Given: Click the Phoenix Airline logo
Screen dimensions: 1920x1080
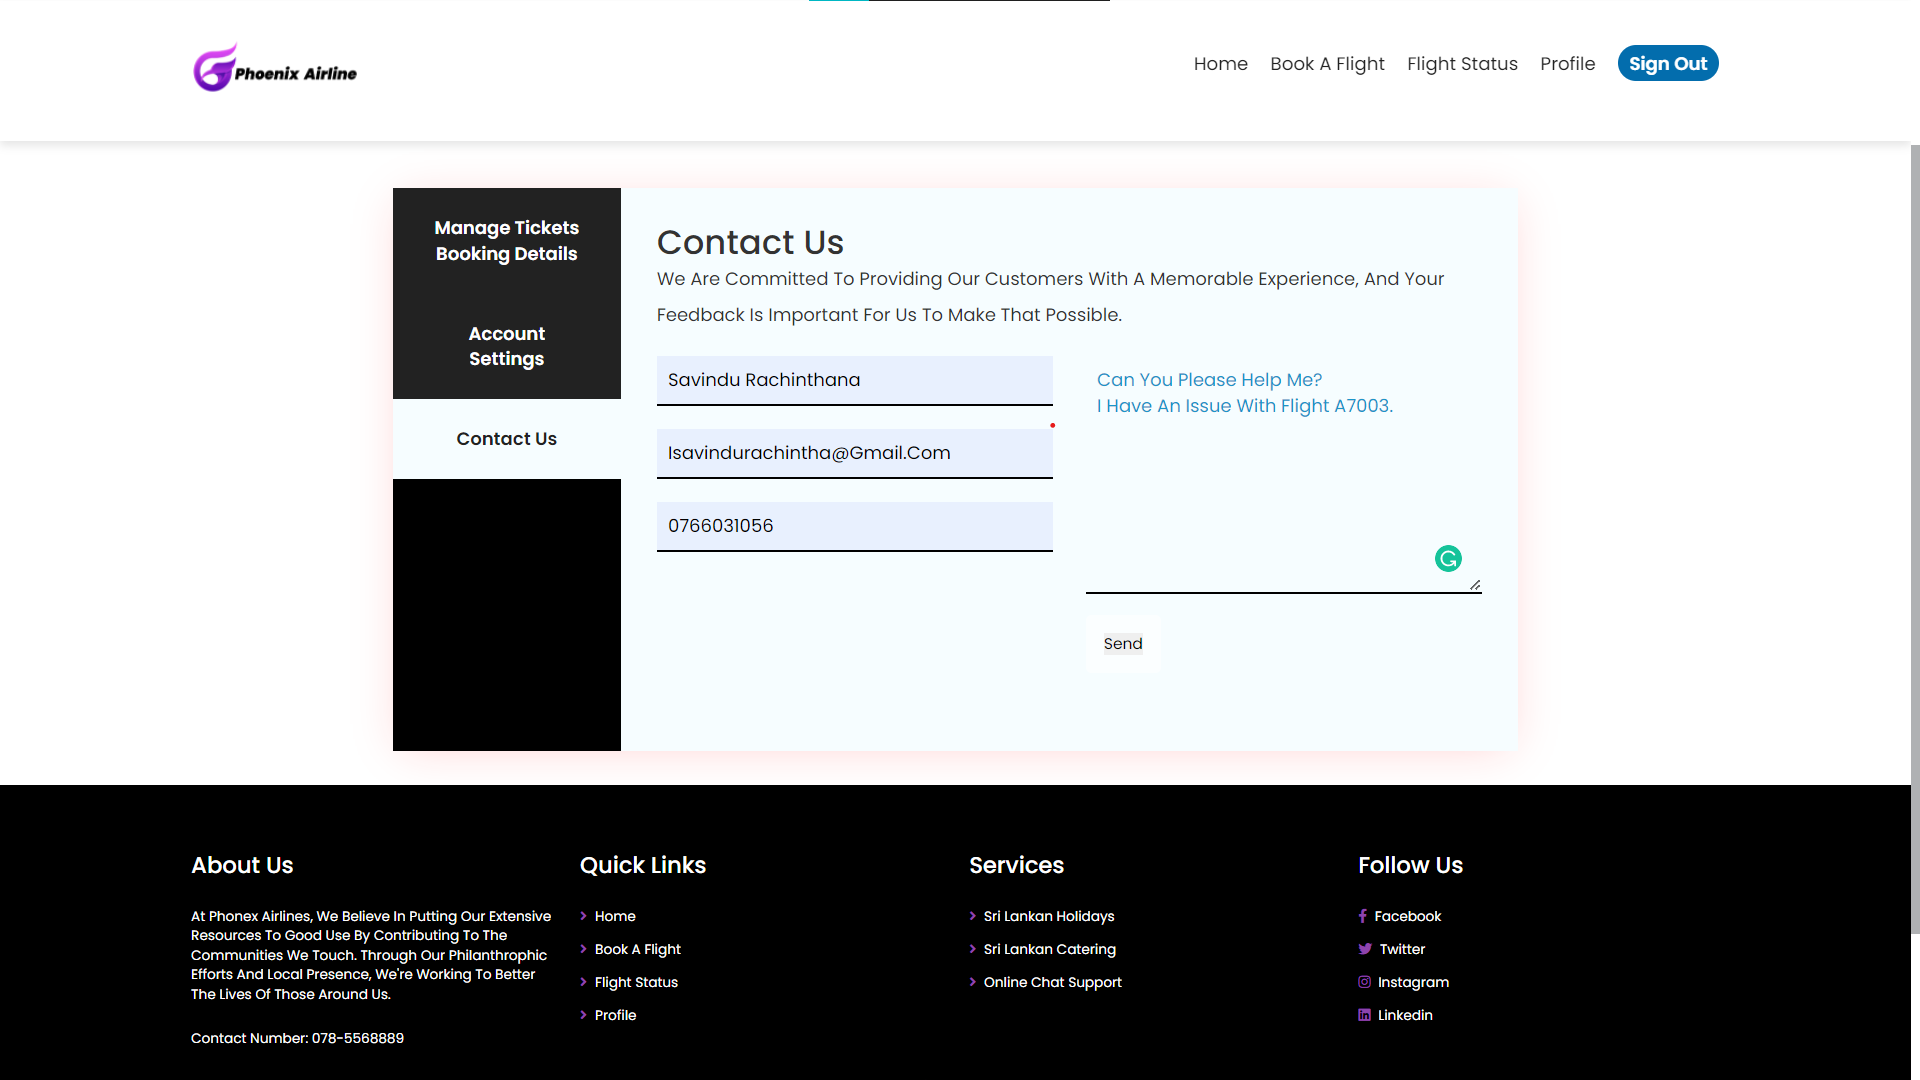Looking at the screenshot, I should coord(275,69).
